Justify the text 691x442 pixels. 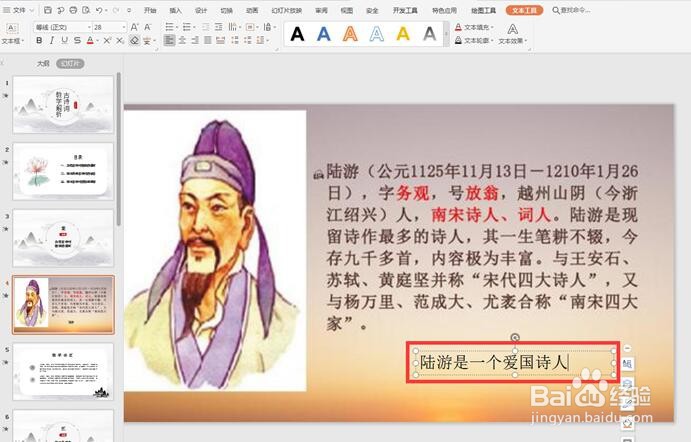click(x=208, y=41)
